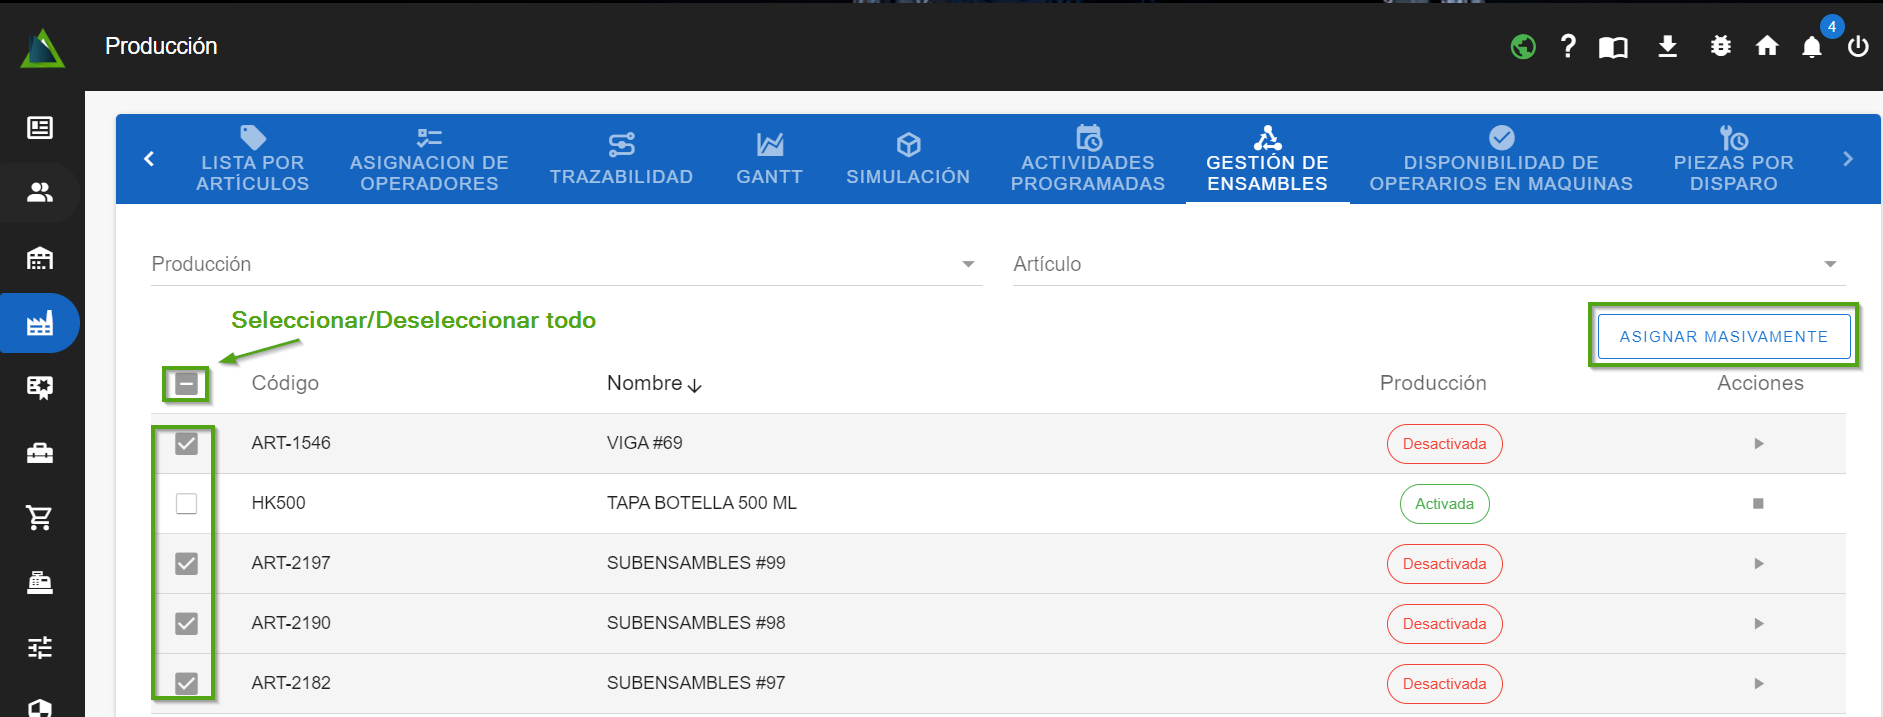Open the help question mark icon

1568,46
